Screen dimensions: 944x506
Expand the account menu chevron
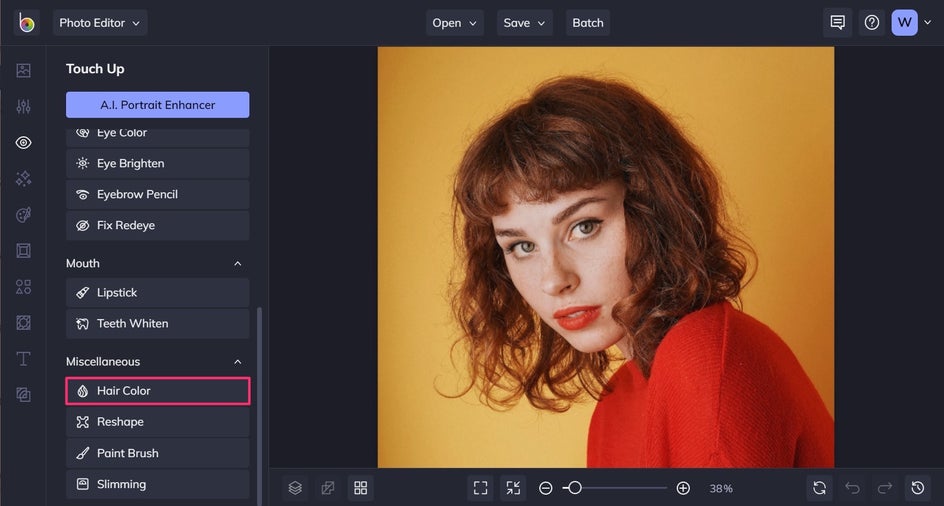[928, 23]
